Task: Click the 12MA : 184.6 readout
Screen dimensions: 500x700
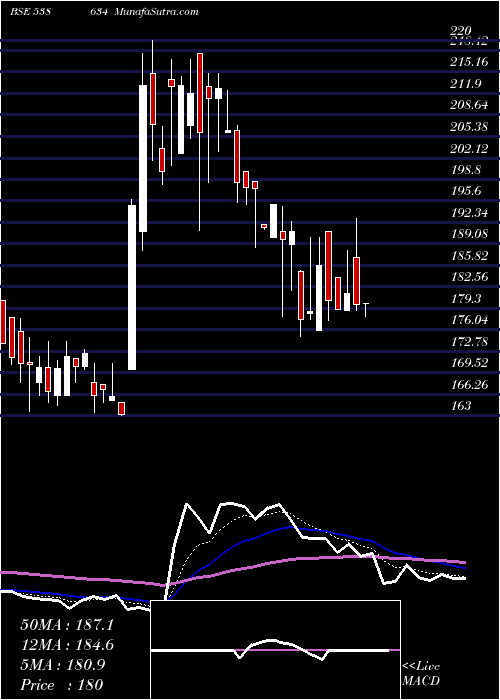Action: (x=67, y=645)
